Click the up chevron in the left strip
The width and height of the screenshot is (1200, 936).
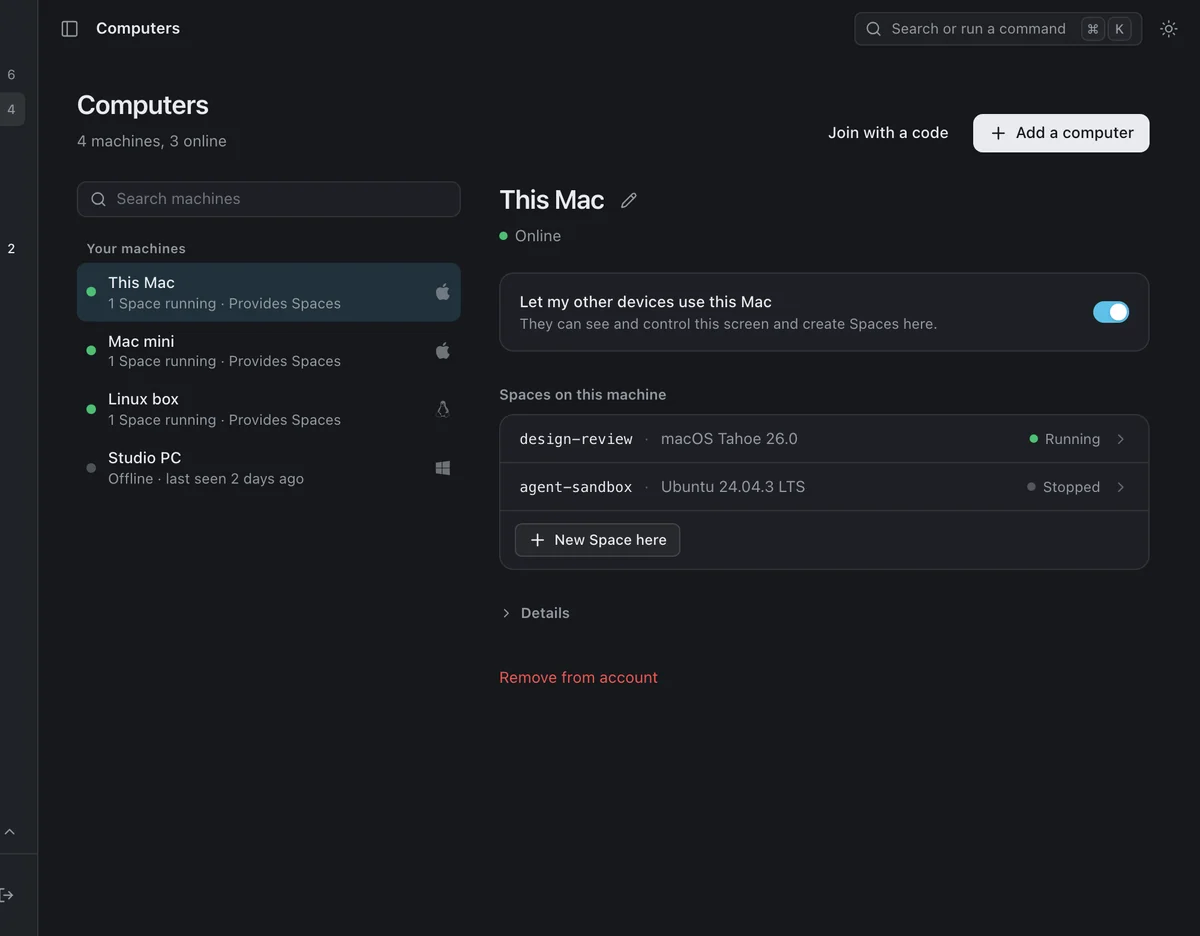(10, 832)
